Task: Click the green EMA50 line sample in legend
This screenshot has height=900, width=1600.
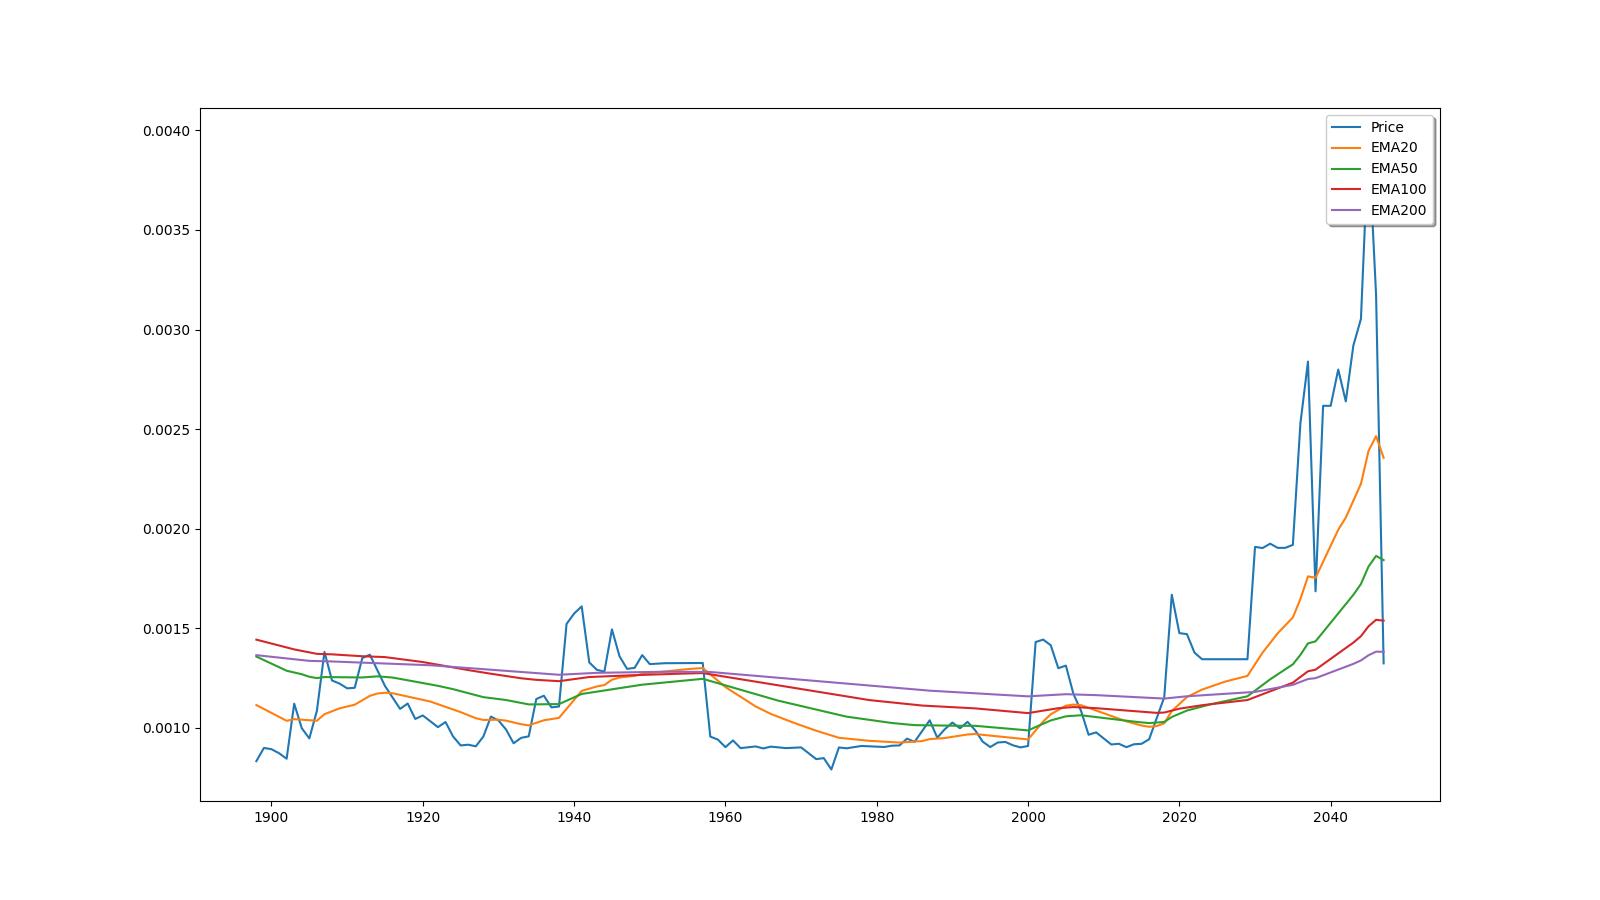Action: pos(1347,169)
